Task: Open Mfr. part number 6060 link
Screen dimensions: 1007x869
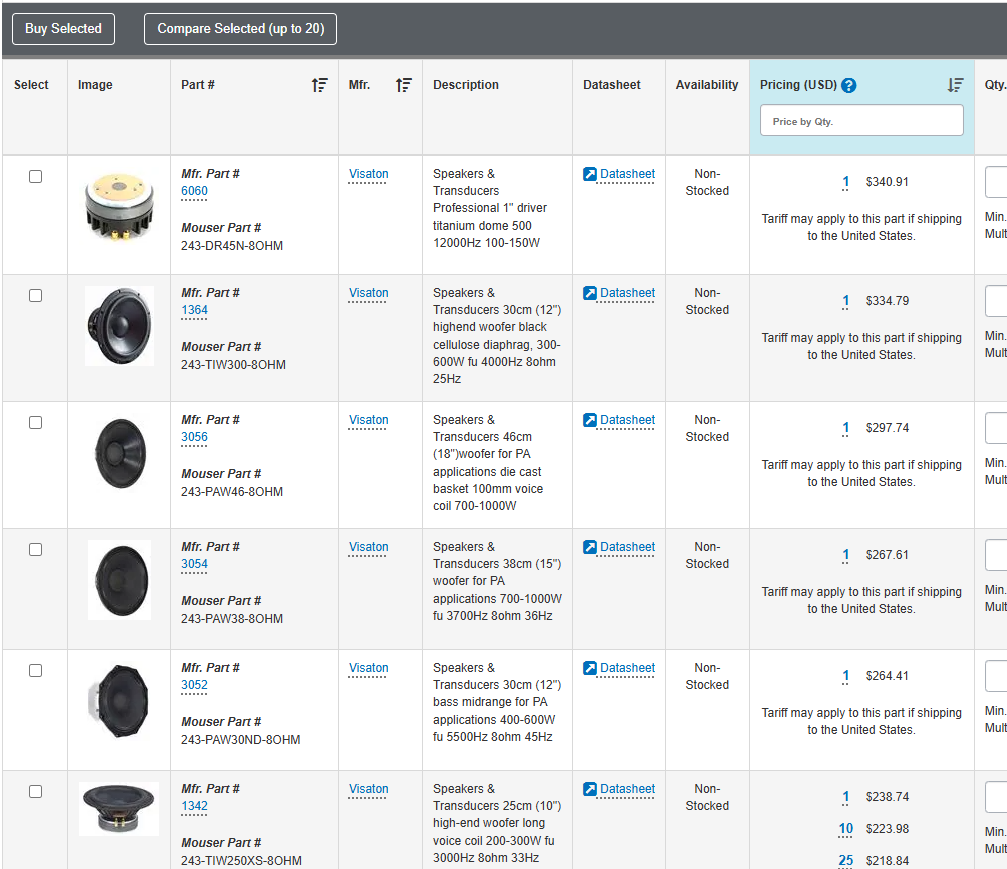Action: click(194, 191)
